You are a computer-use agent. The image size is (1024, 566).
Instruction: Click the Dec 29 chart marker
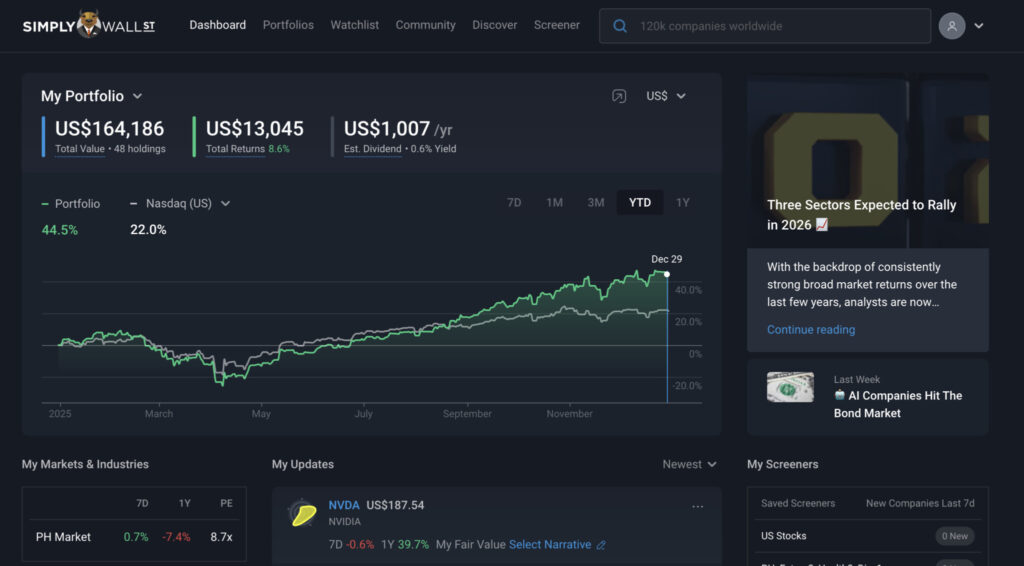pos(667,273)
